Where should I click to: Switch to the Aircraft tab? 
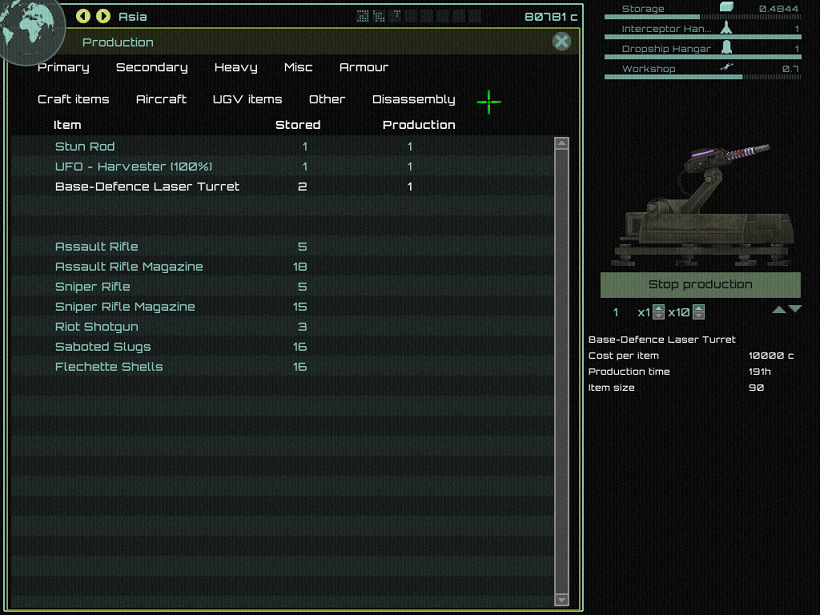click(x=161, y=99)
